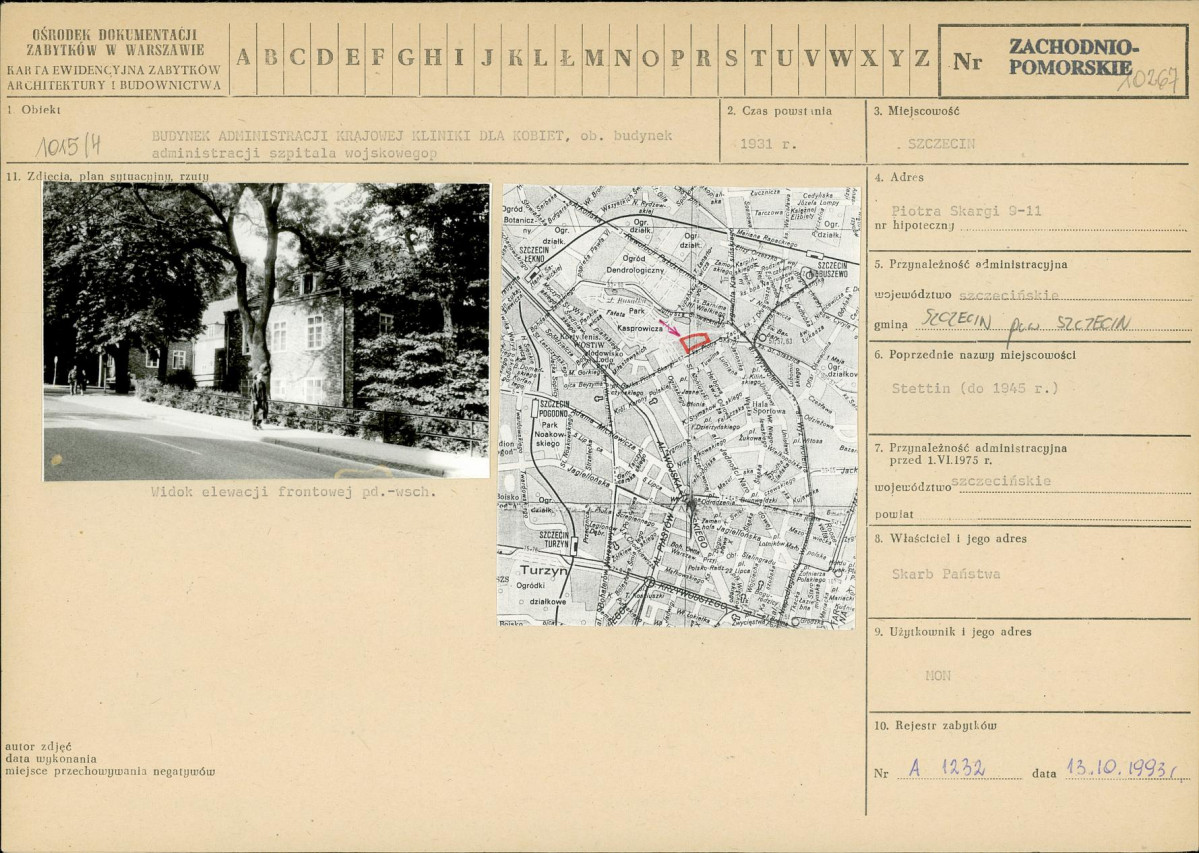
Task: Click the building photograph on the card
Action: (x=266, y=331)
